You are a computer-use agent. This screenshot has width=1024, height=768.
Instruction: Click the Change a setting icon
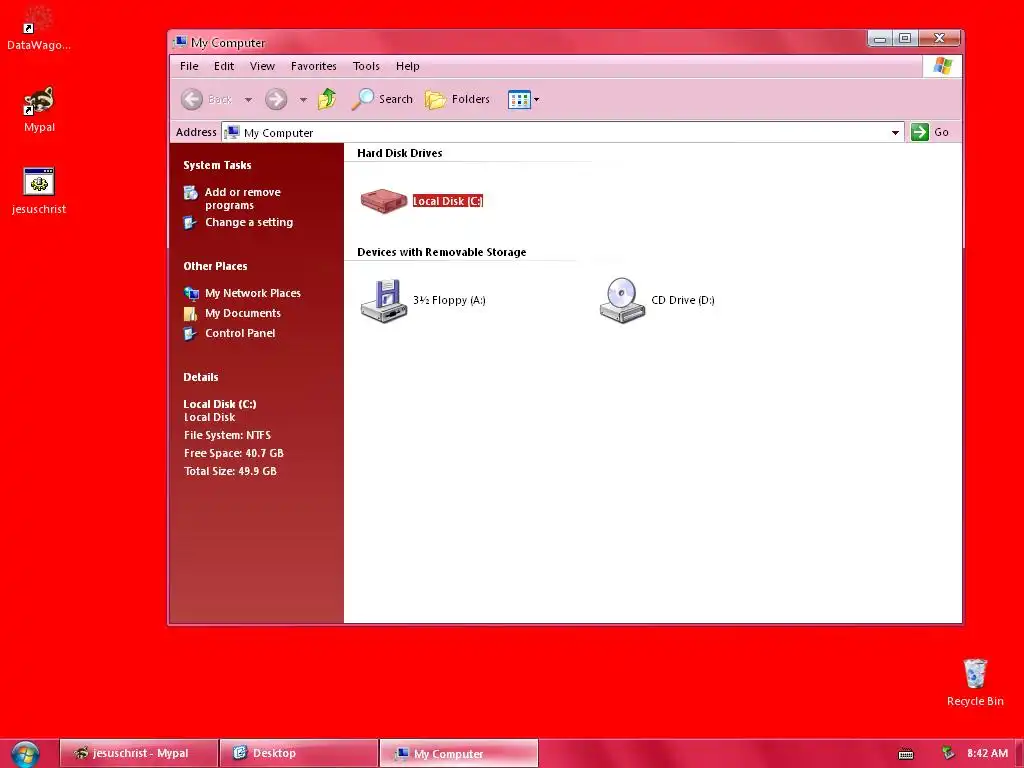pos(190,223)
